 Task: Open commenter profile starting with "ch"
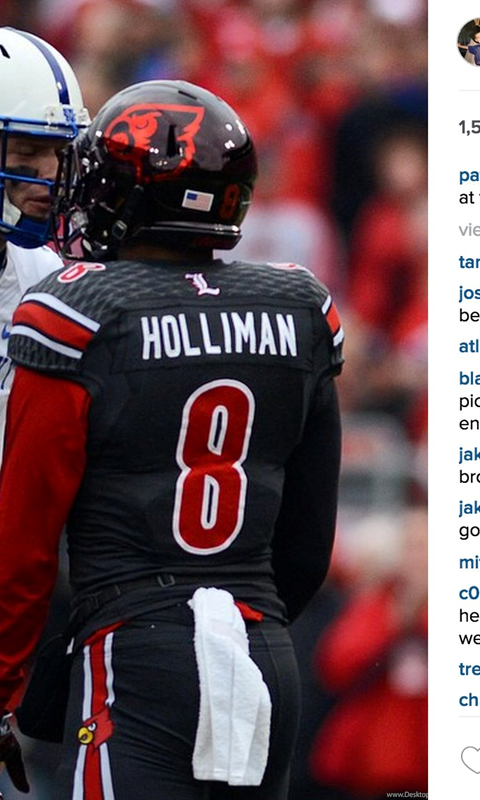click(469, 700)
